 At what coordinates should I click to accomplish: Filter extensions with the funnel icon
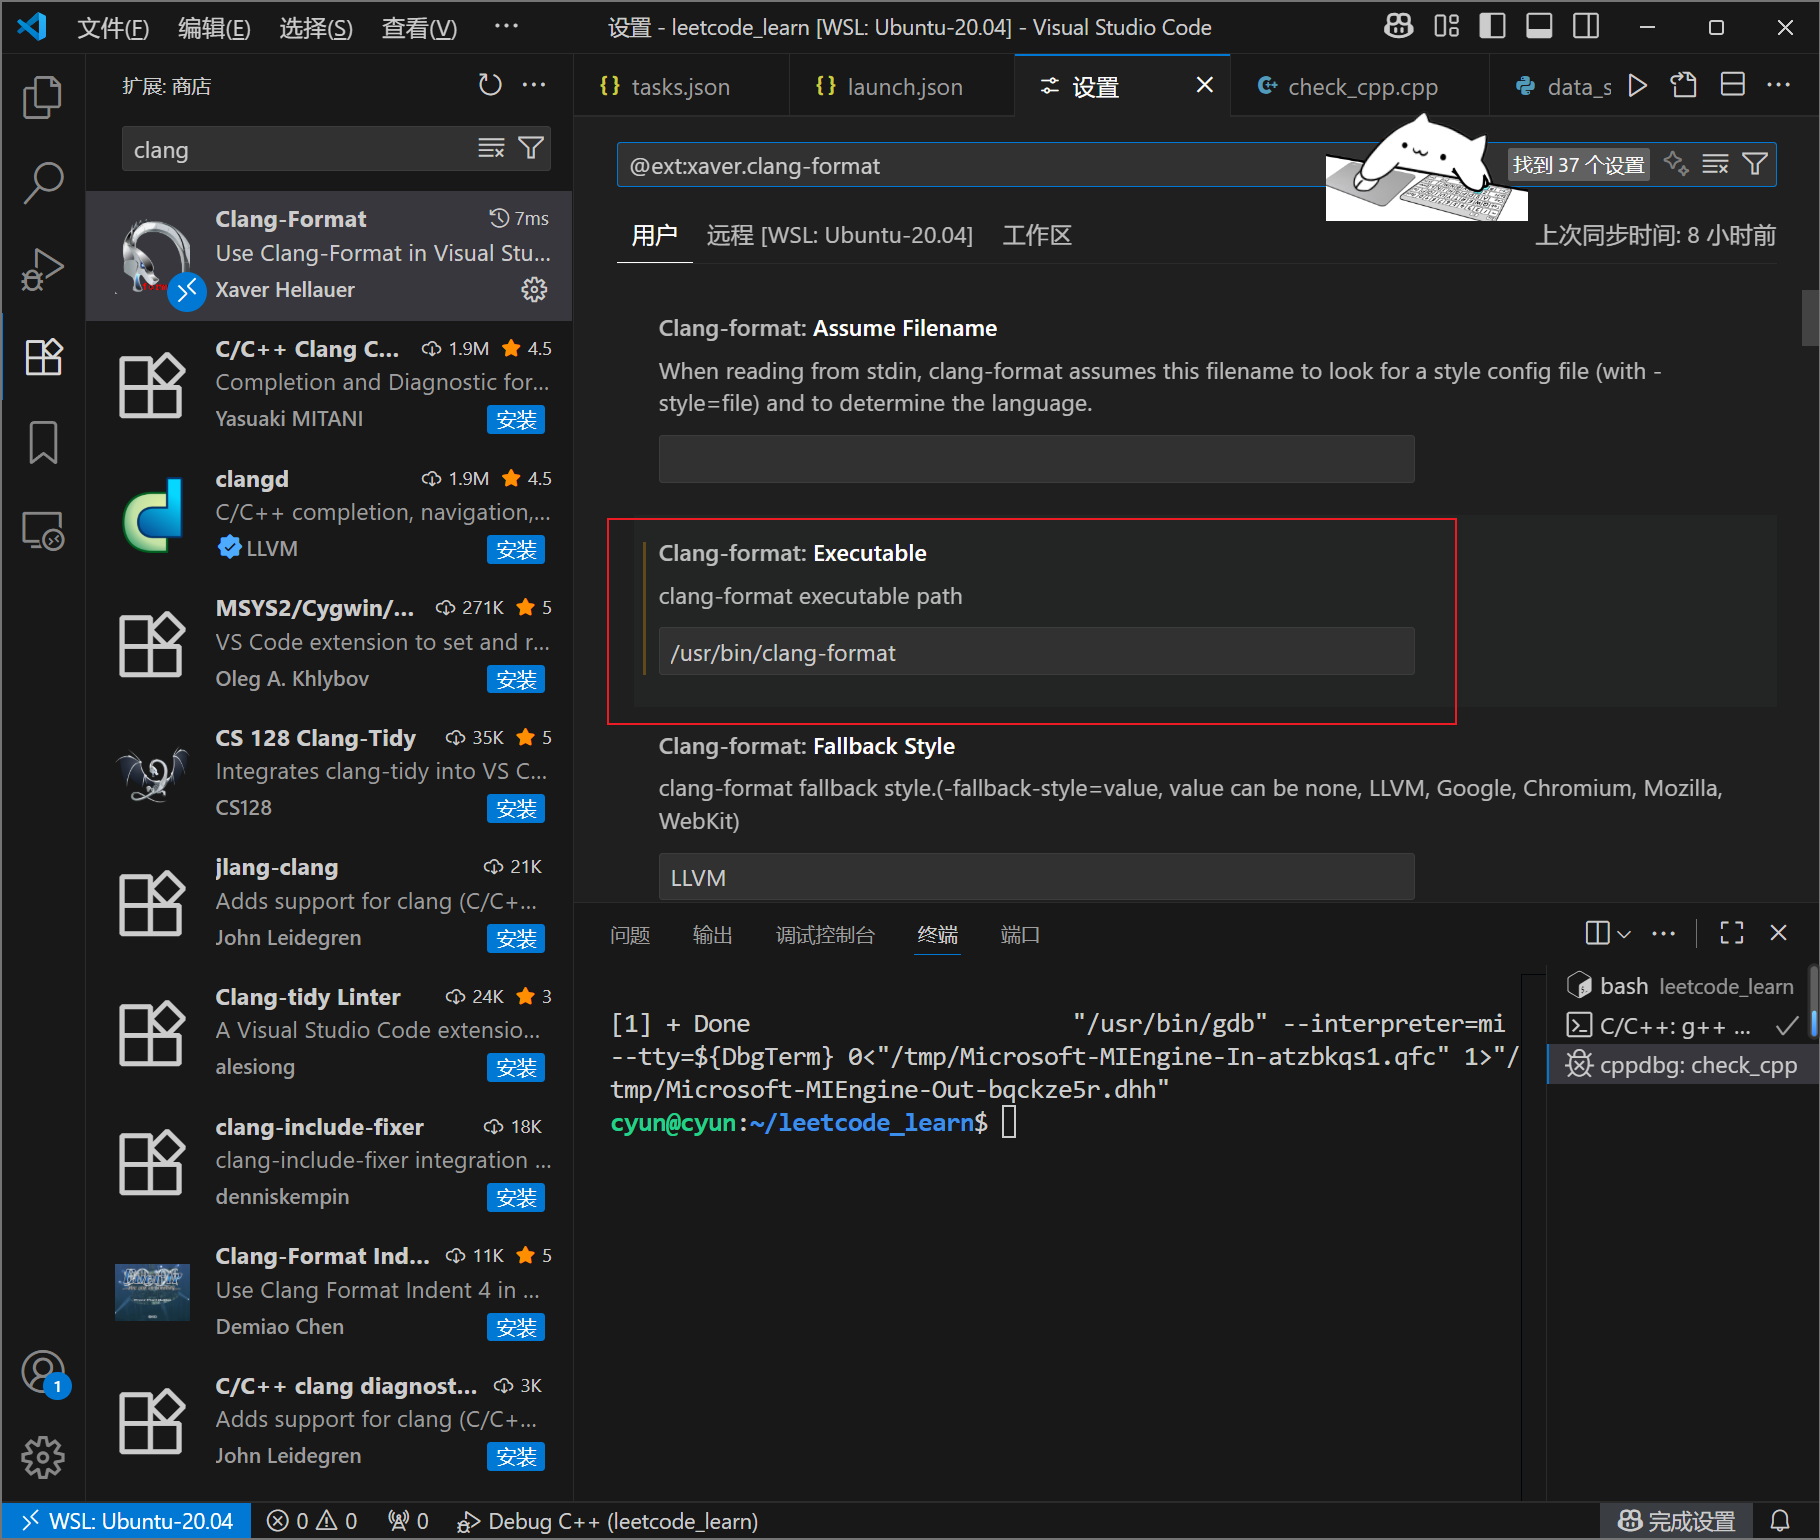point(531,149)
